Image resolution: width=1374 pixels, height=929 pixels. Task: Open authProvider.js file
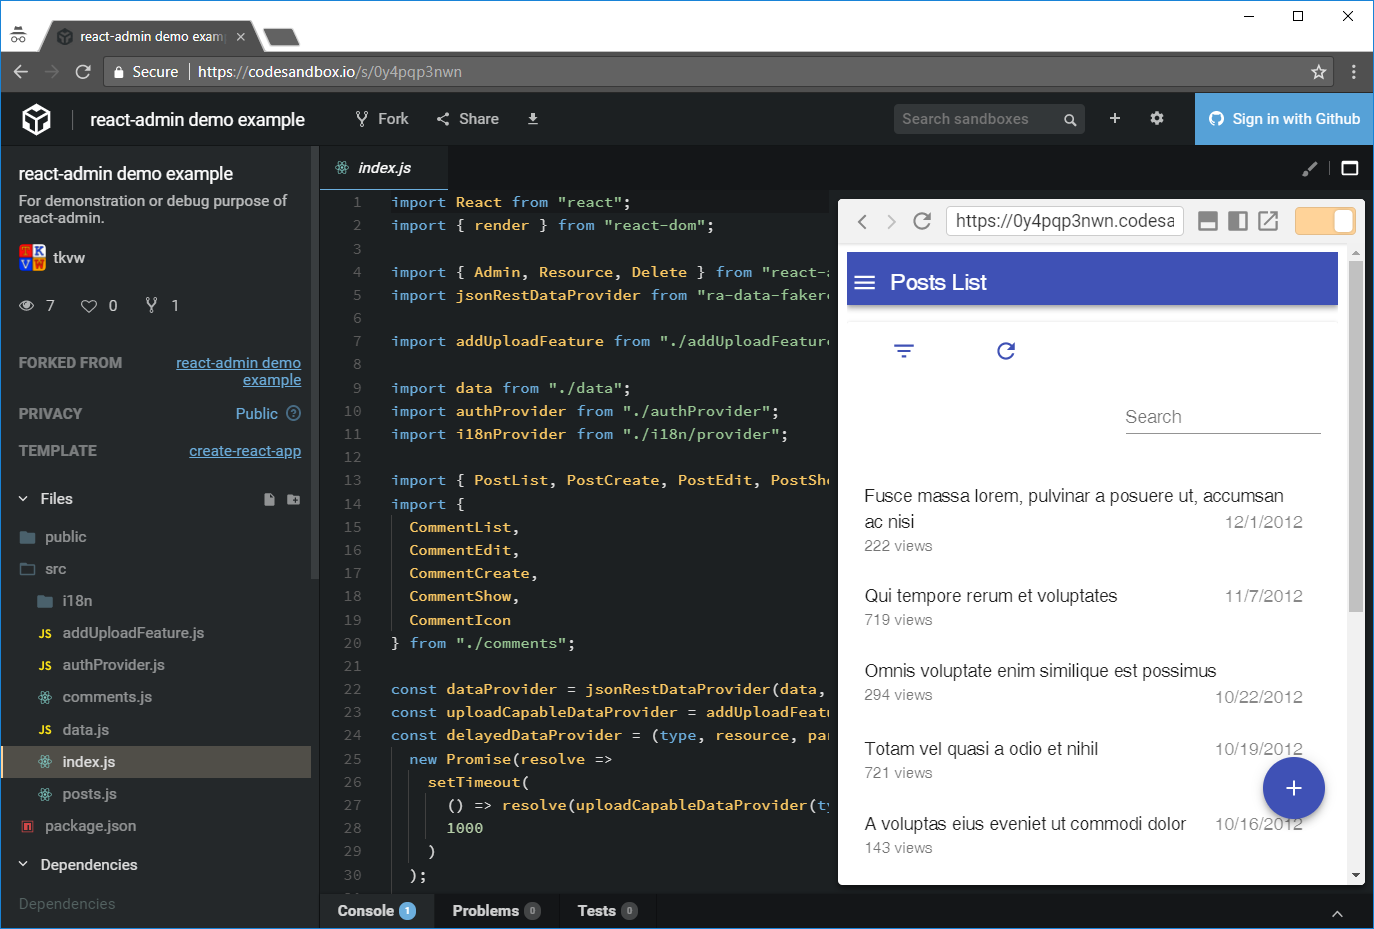[156, 665]
